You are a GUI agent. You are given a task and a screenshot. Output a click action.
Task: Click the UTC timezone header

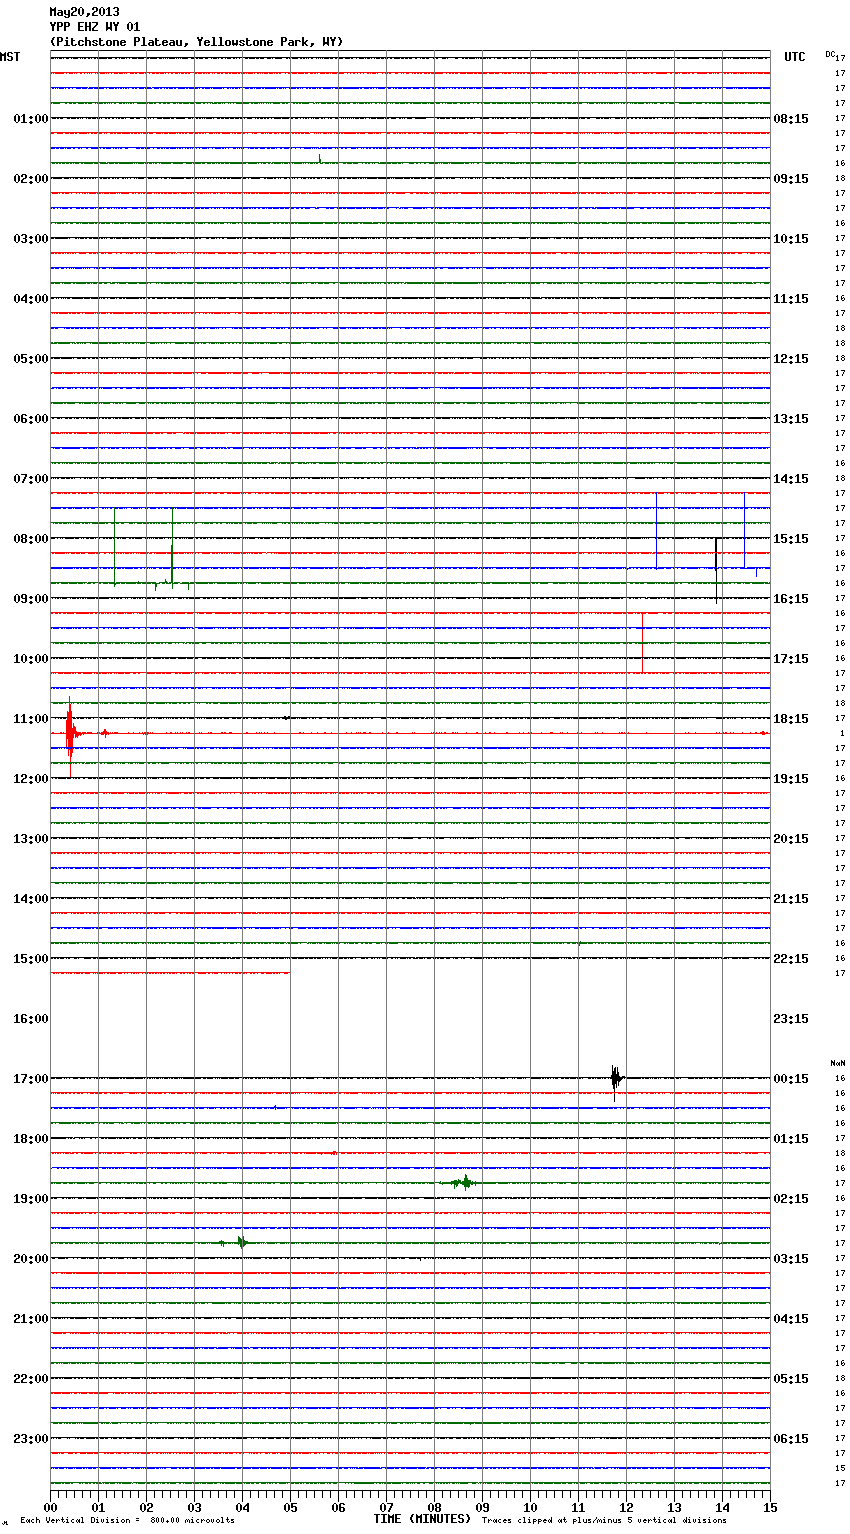(x=794, y=57)
